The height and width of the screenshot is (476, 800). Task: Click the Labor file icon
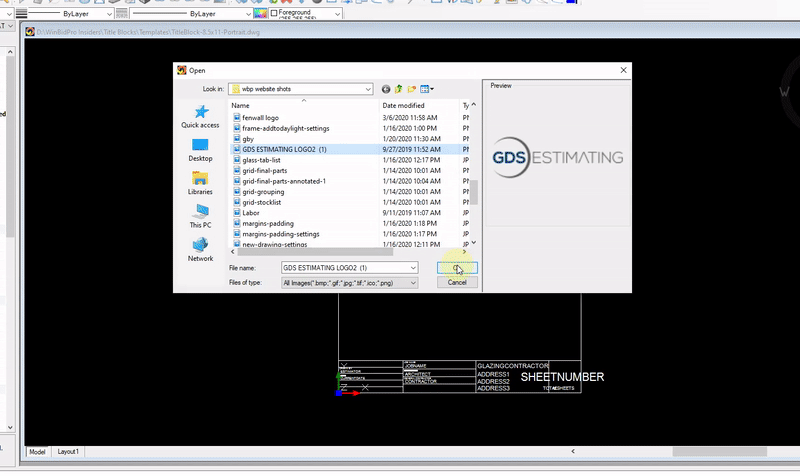(x=237, y=213)
